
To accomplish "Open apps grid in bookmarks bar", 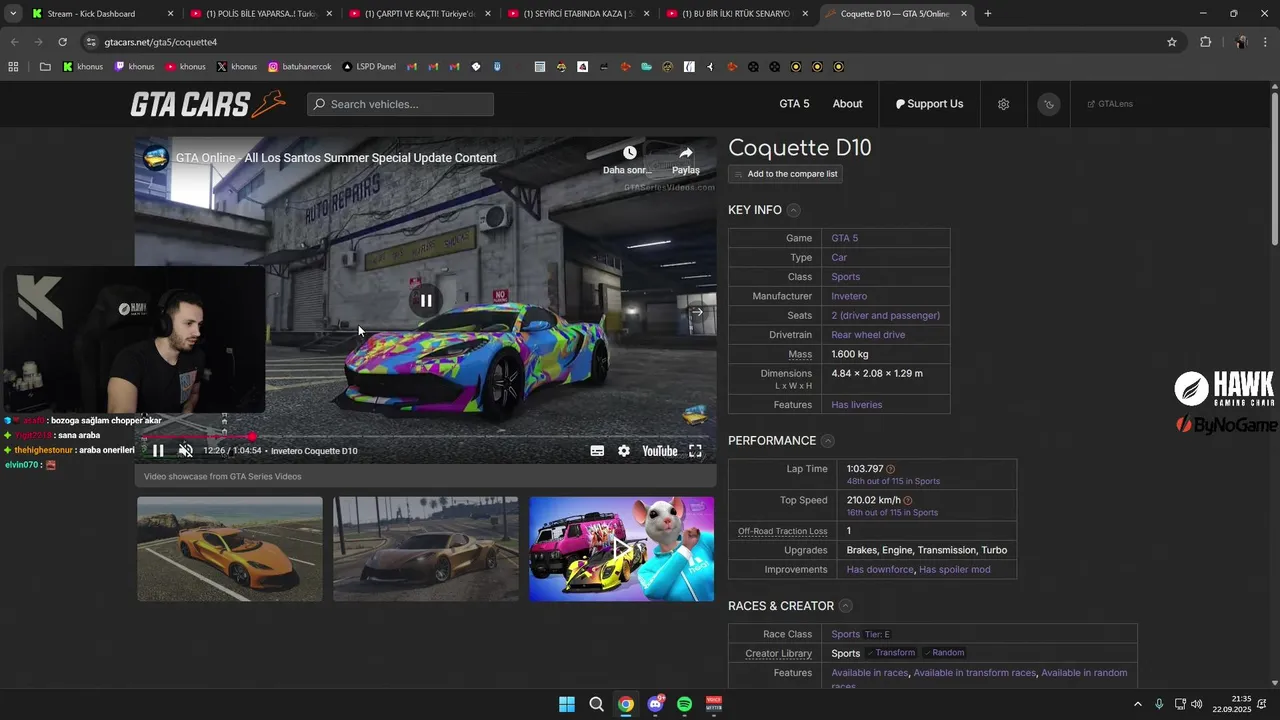I will coord(13,67).
